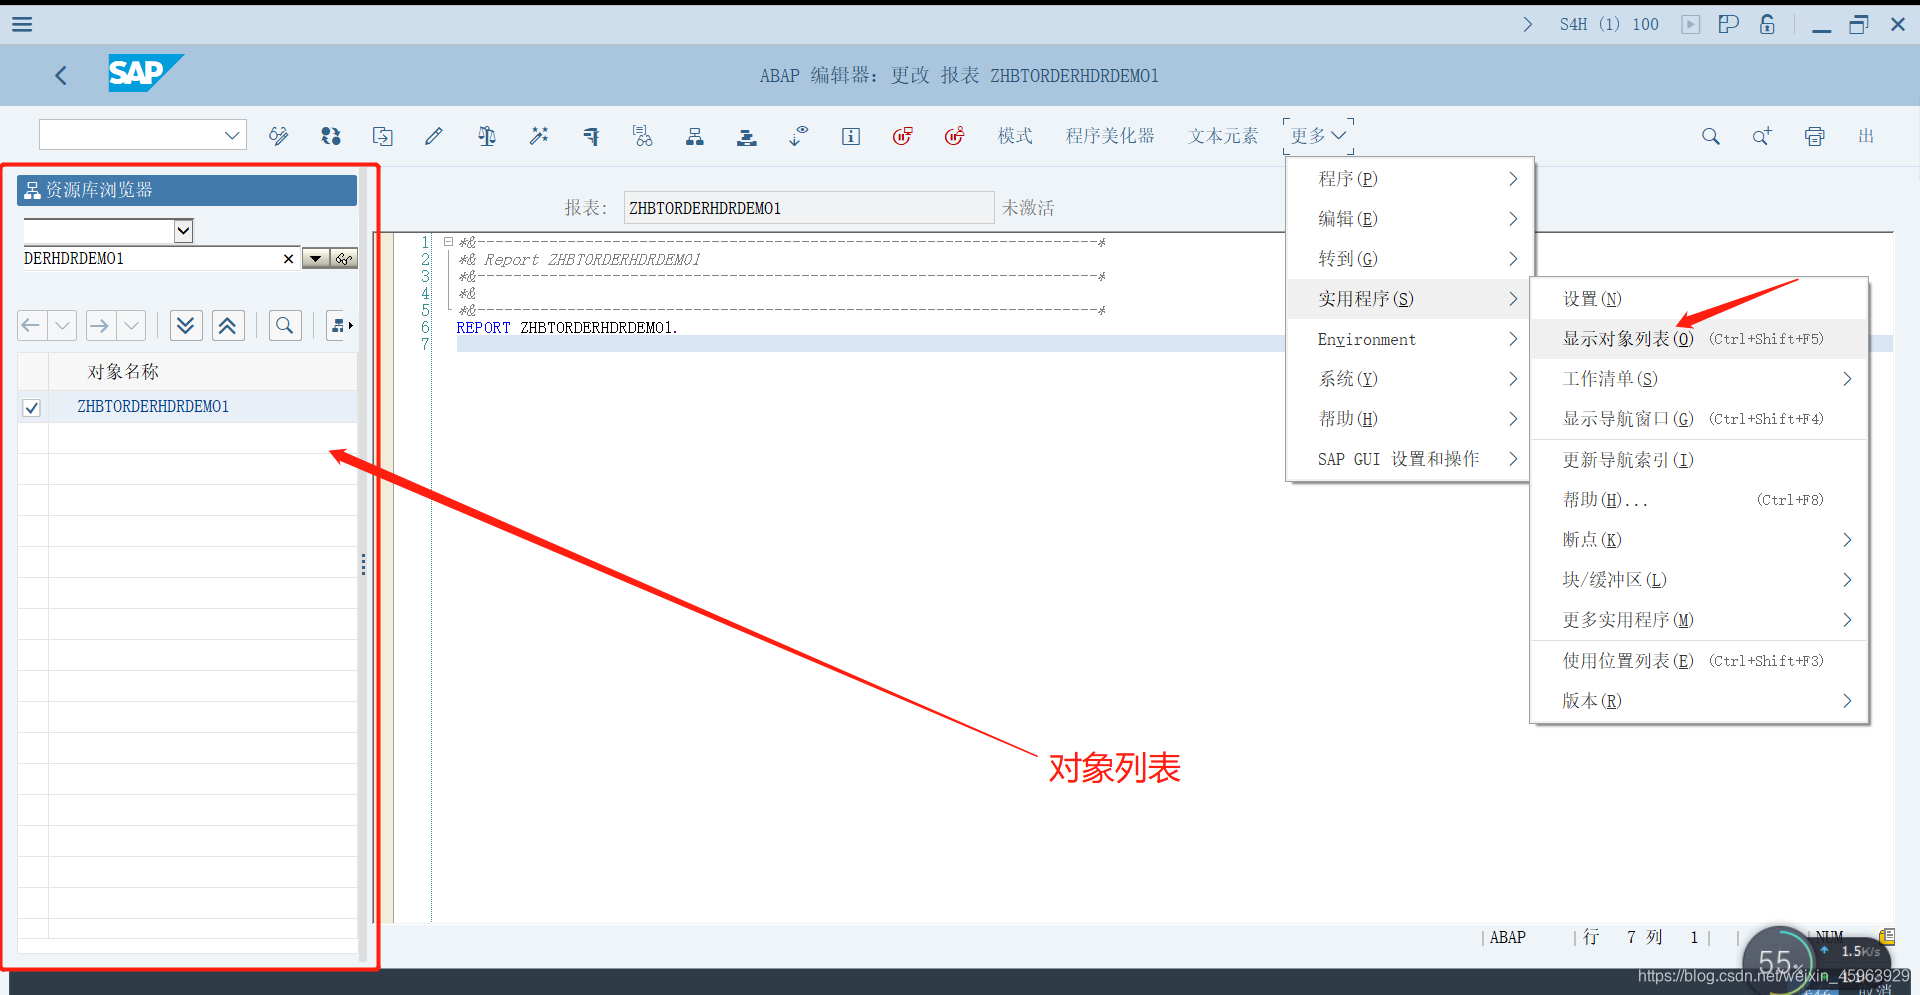The image size is (1920, 995).
Task: Open the 转到(G) submenu
Action: [1409, 259]
